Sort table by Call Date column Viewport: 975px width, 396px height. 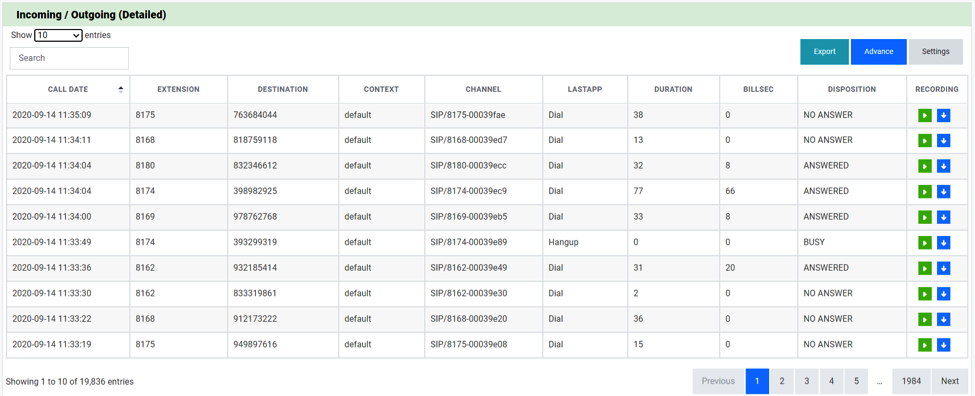point(68,90)
